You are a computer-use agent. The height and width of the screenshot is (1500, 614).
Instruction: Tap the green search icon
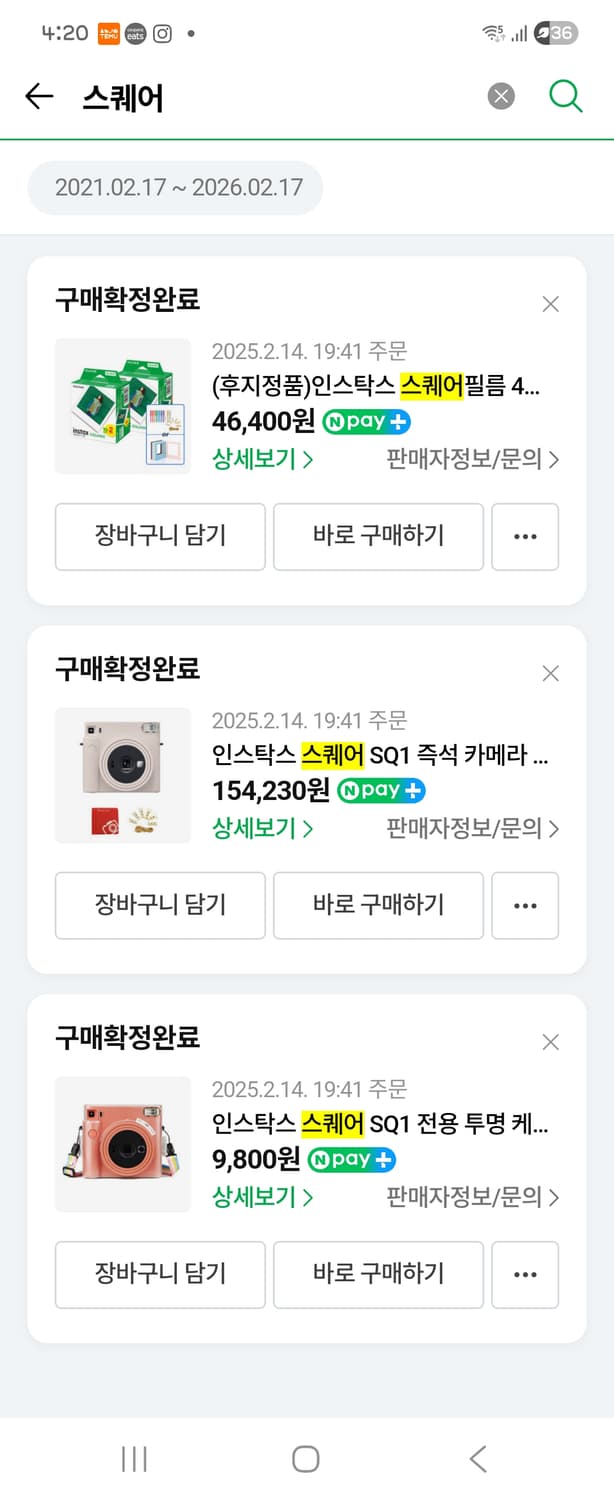[566, 95]
